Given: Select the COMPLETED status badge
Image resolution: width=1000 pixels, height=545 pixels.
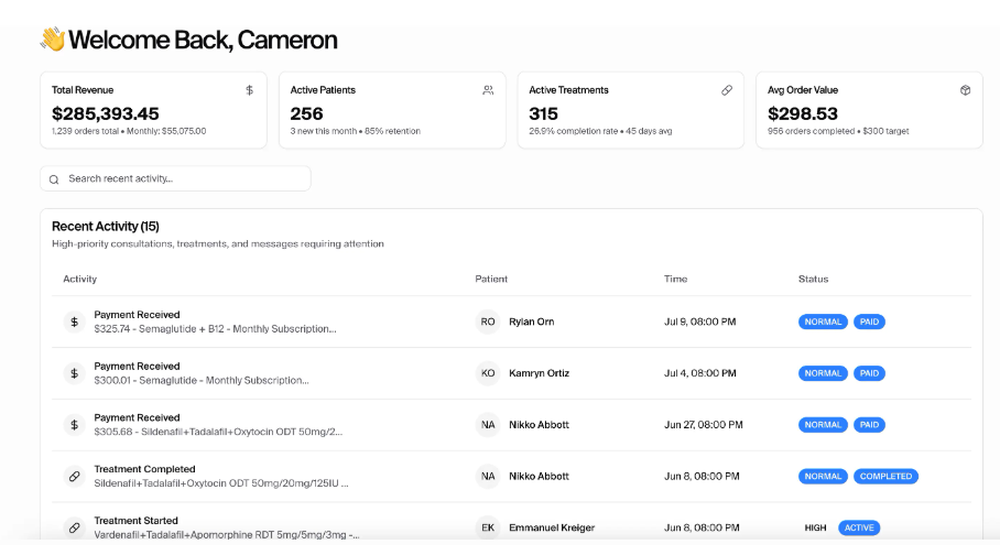Looking at the screenshot, I should tap(885, 476).
